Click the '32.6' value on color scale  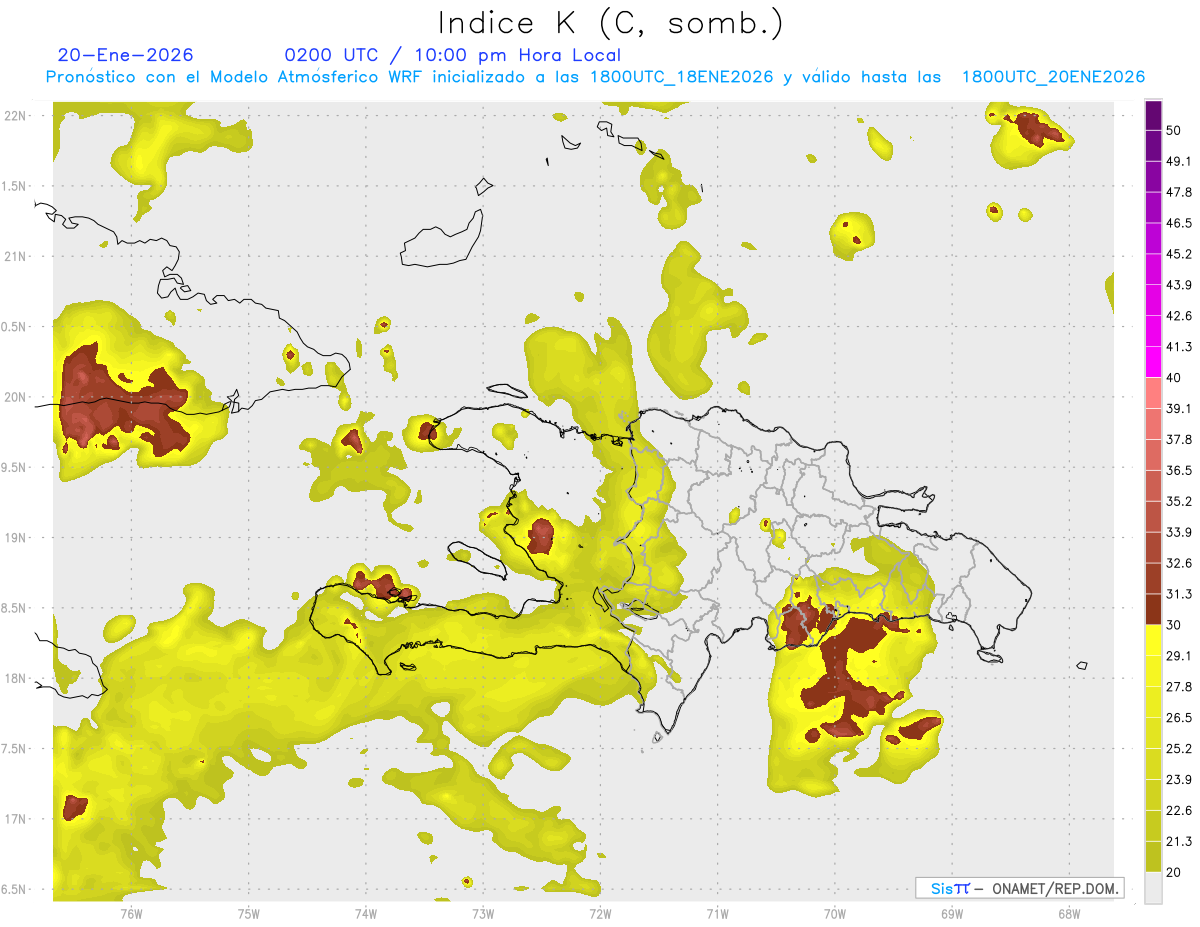click(1179, 563)
